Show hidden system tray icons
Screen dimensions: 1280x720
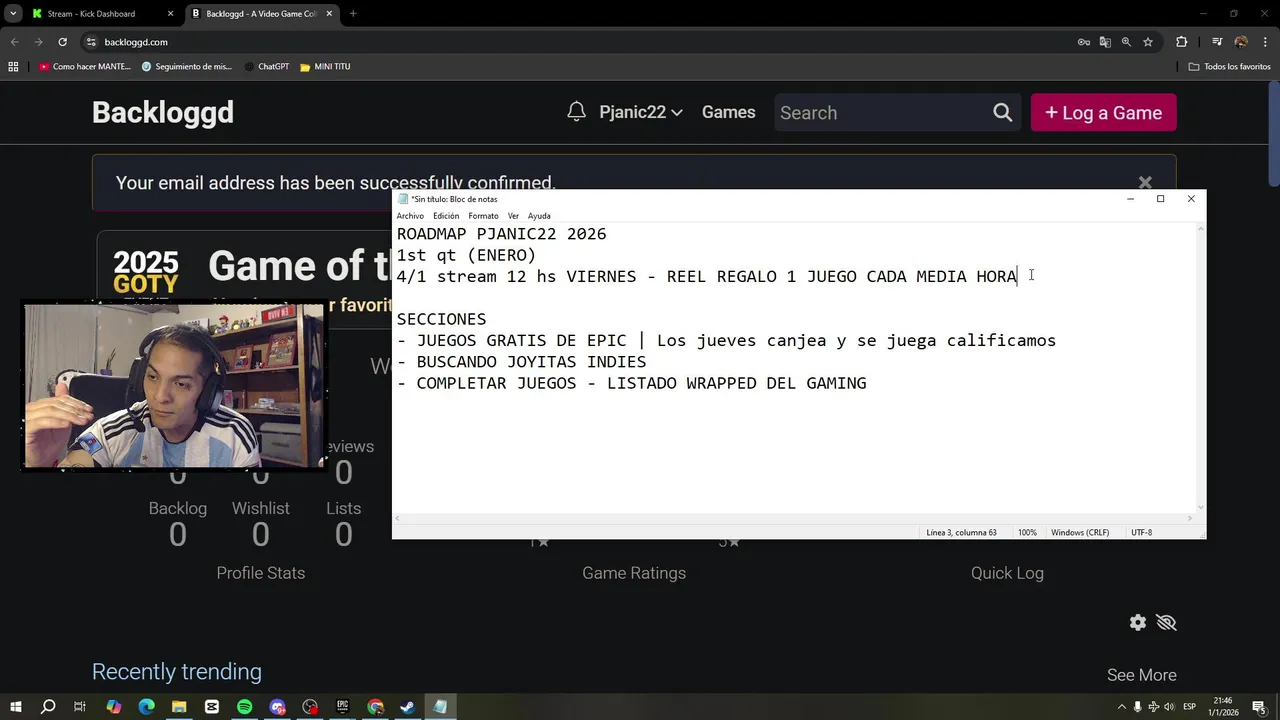(1121, 707)
